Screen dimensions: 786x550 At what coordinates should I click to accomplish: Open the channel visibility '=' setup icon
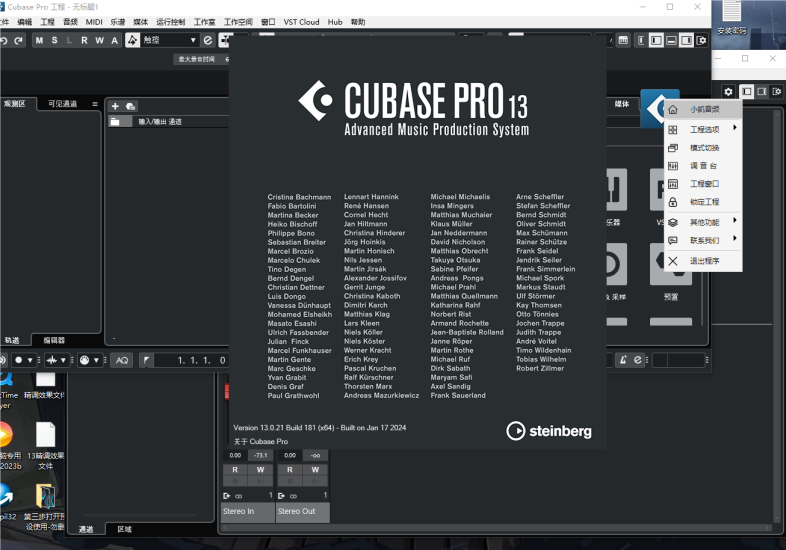(95, 104)
